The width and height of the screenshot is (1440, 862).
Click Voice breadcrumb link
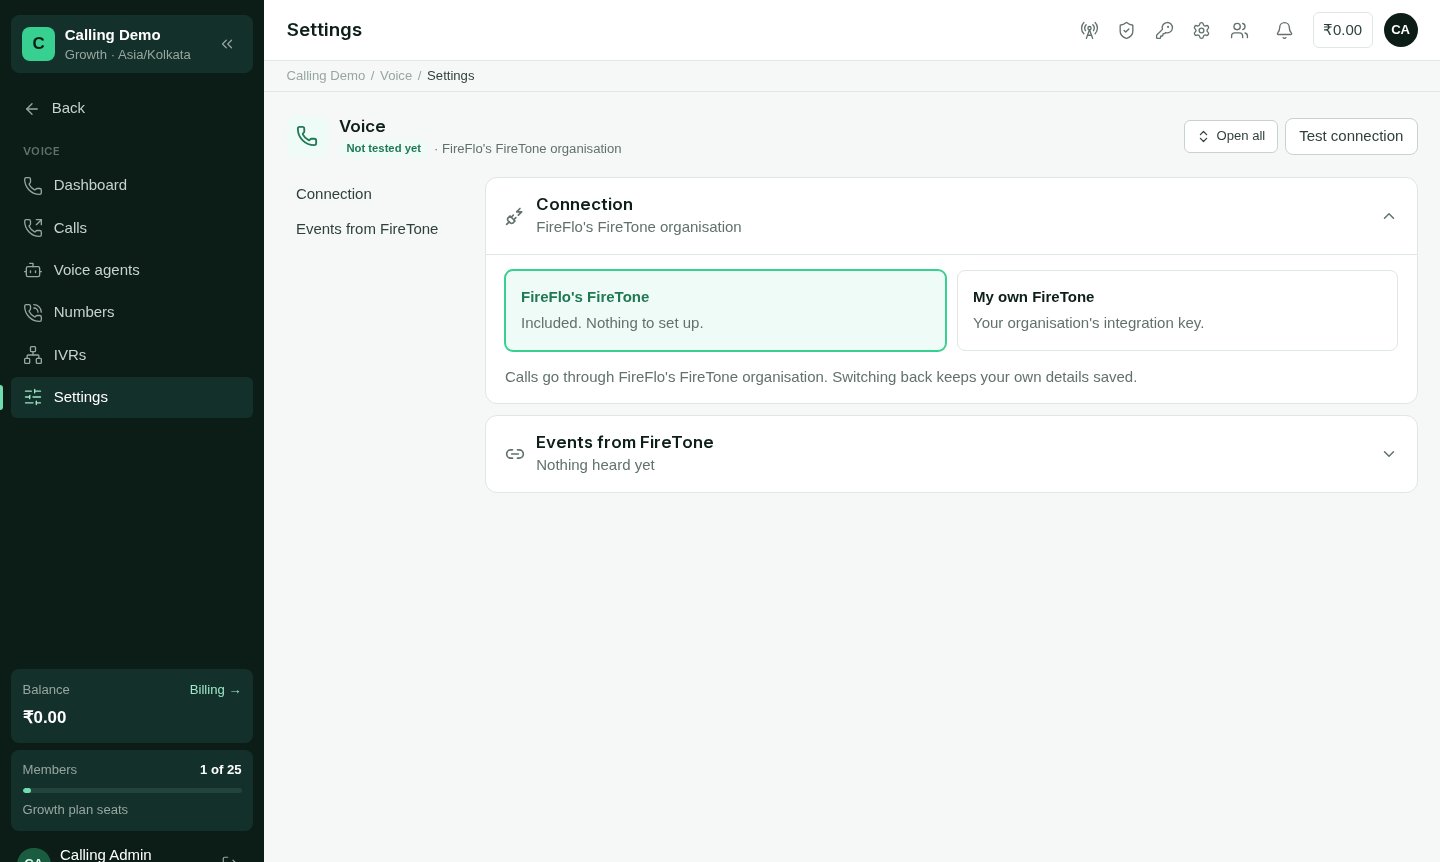pyautogui.click(x=396, y=76)
